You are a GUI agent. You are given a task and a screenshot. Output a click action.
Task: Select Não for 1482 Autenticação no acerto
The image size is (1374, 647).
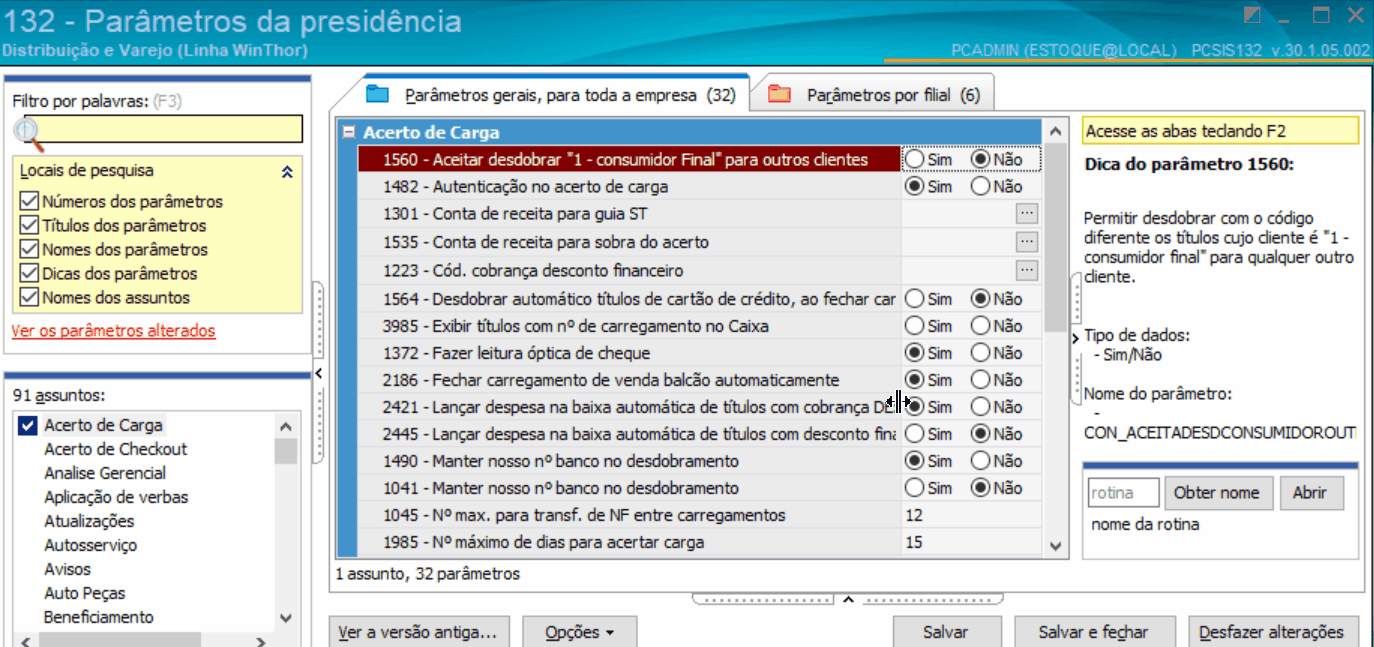tap(982, 186)
